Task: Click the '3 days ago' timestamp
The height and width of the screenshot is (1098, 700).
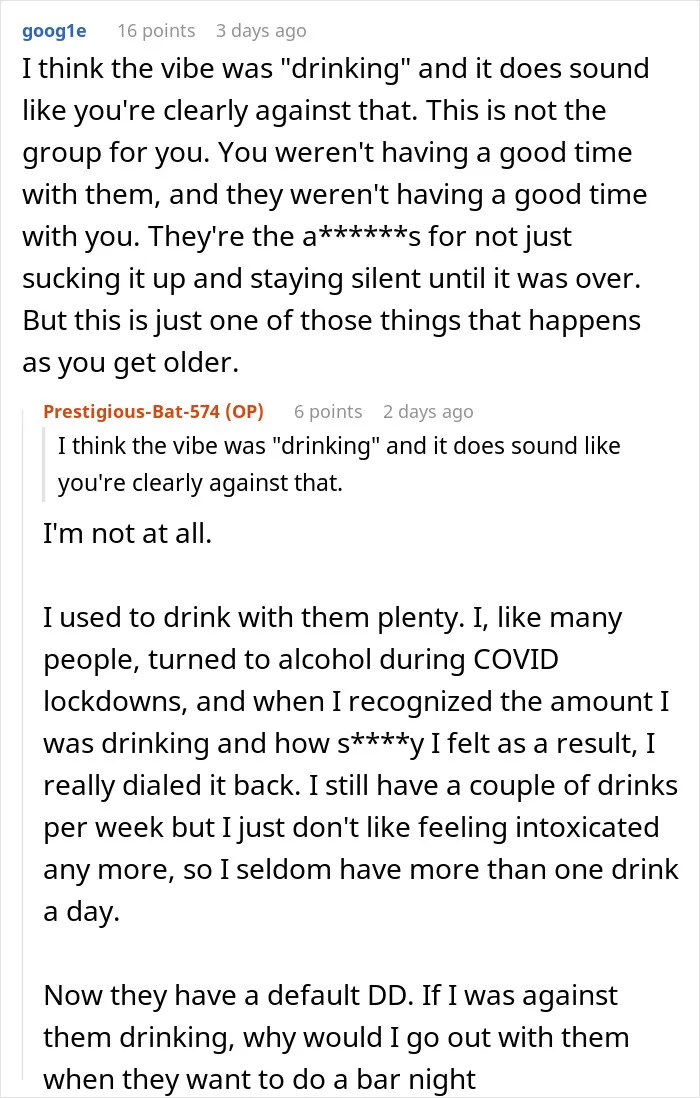Action: (x=261, y=32)
